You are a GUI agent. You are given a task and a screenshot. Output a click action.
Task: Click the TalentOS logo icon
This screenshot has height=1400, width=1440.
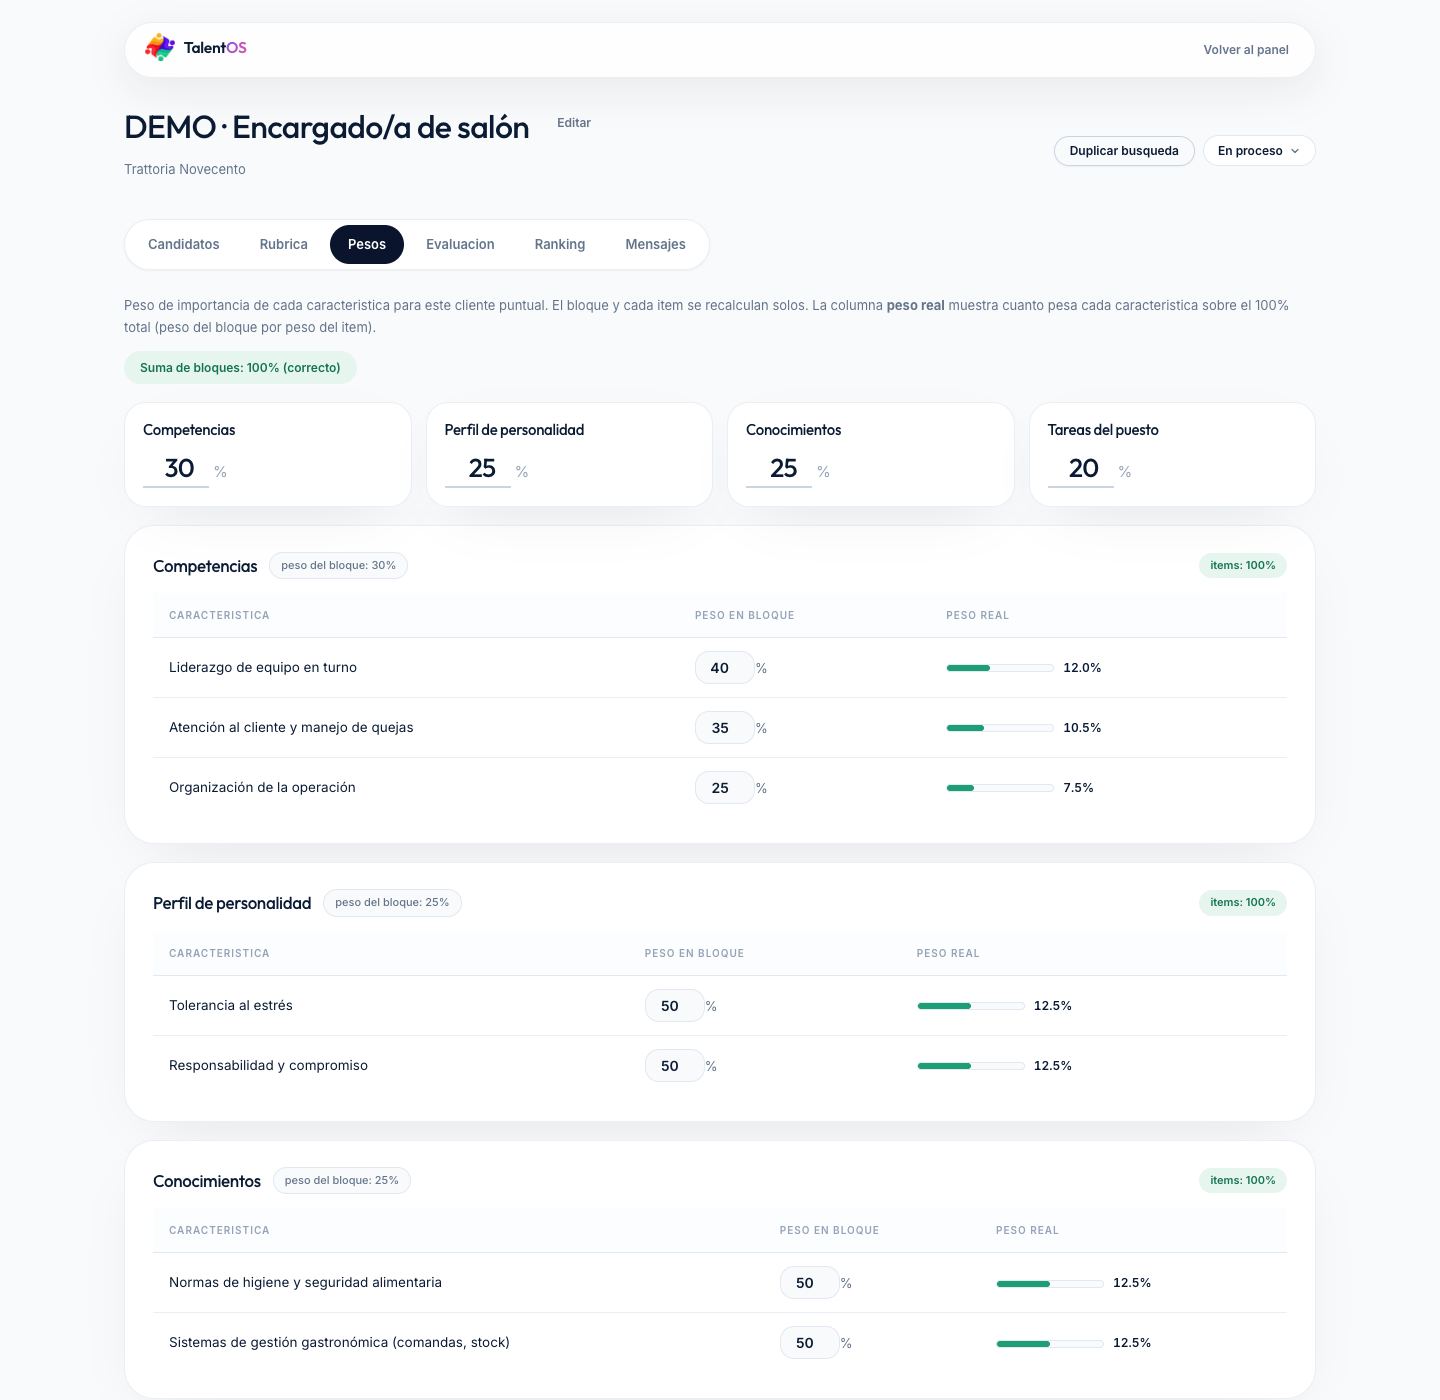160,47
